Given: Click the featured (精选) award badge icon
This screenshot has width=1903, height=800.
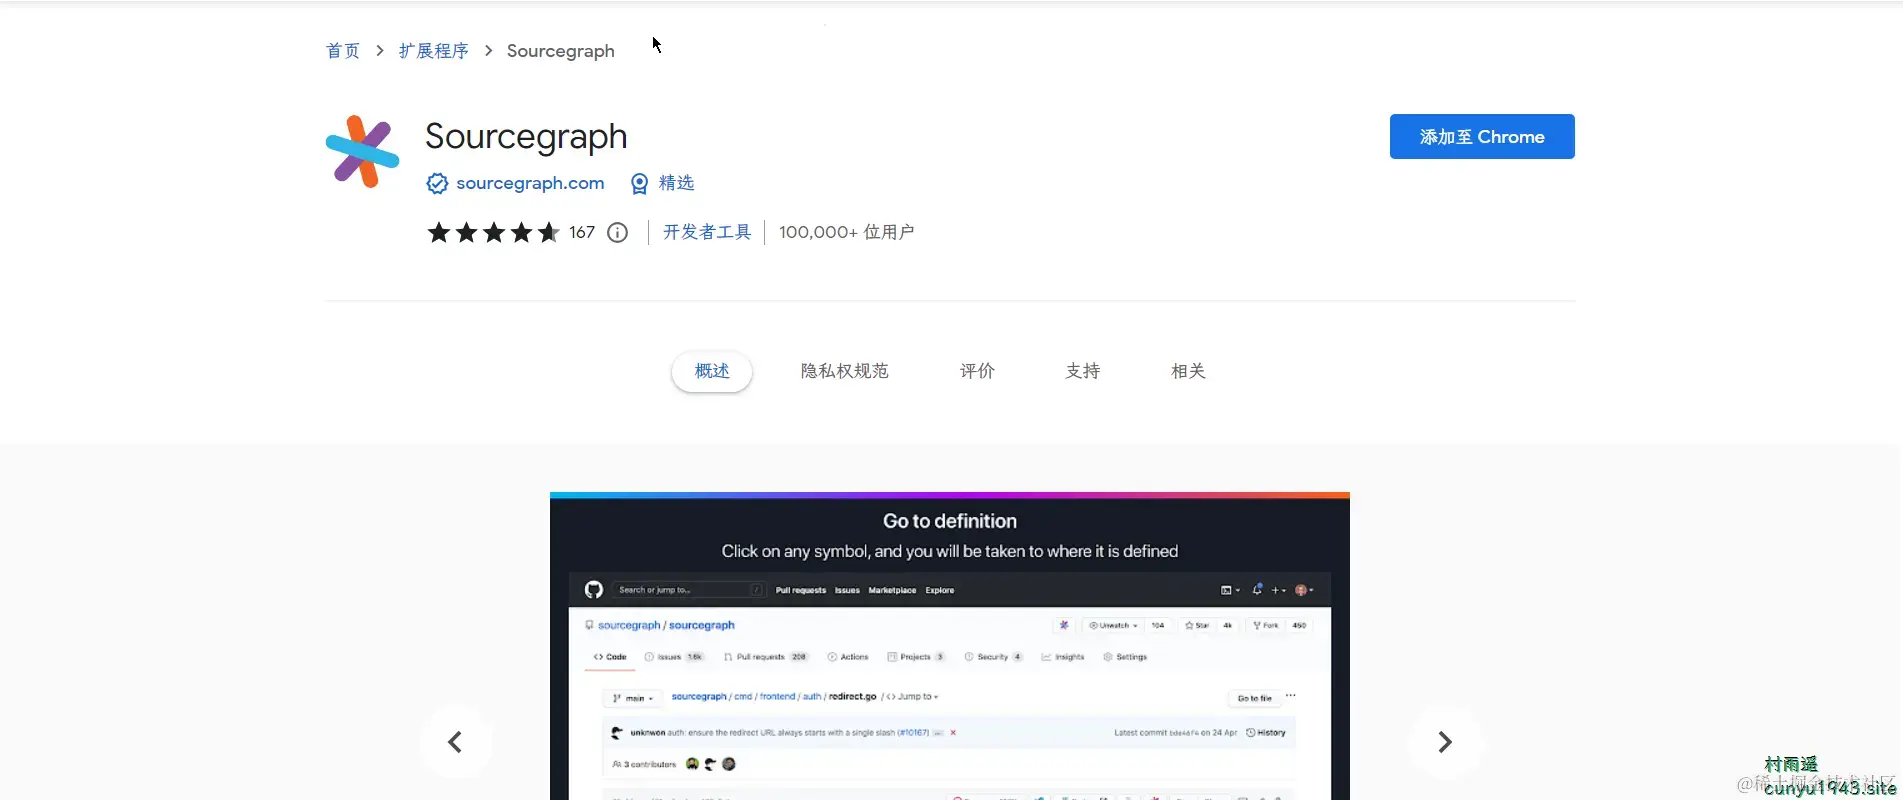Looking at the screenshot, I should click(639, 183).
